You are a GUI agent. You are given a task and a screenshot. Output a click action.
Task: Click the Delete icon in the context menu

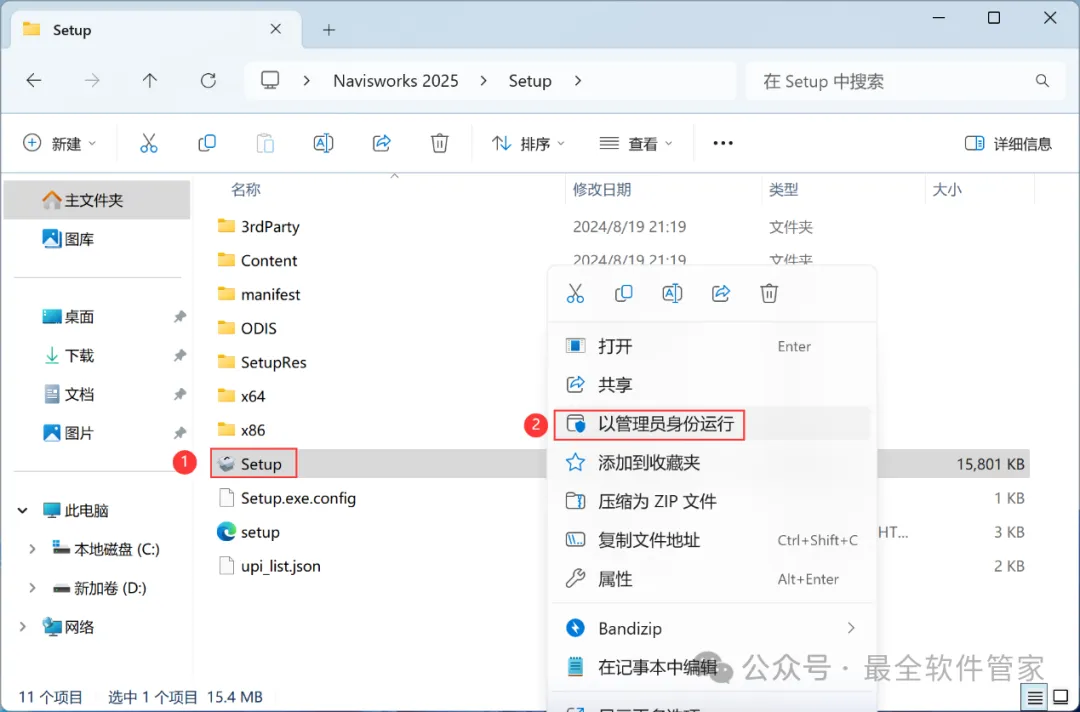[x=769, y=293]
